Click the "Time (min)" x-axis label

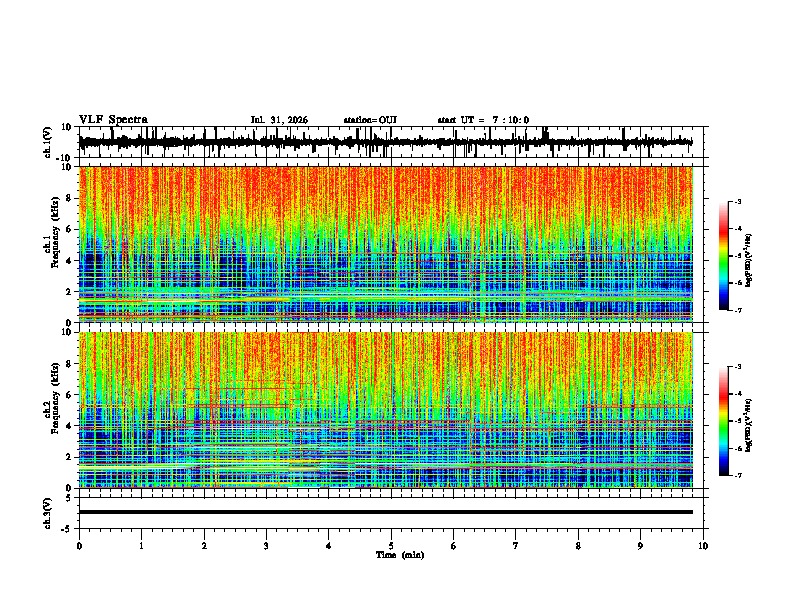(400, 555)
